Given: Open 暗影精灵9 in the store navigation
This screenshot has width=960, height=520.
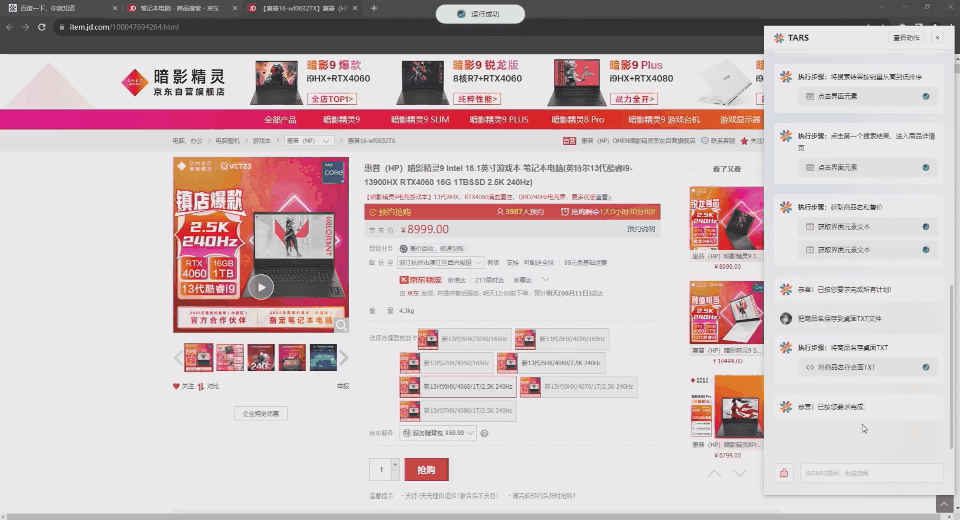Looking at the screenshot, I should pos(342,119).
